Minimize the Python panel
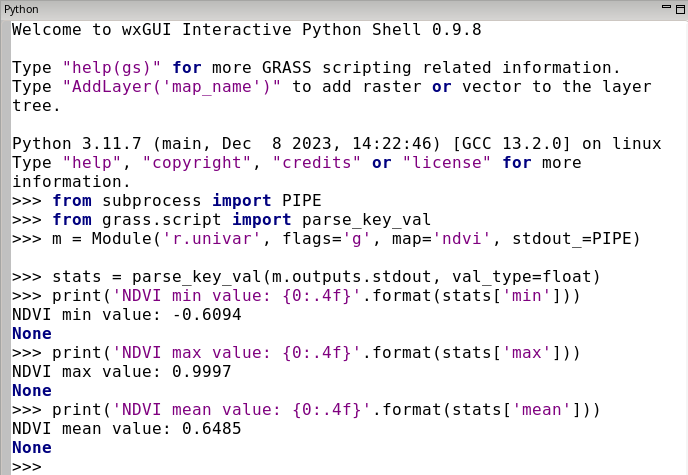 [666, 7]
